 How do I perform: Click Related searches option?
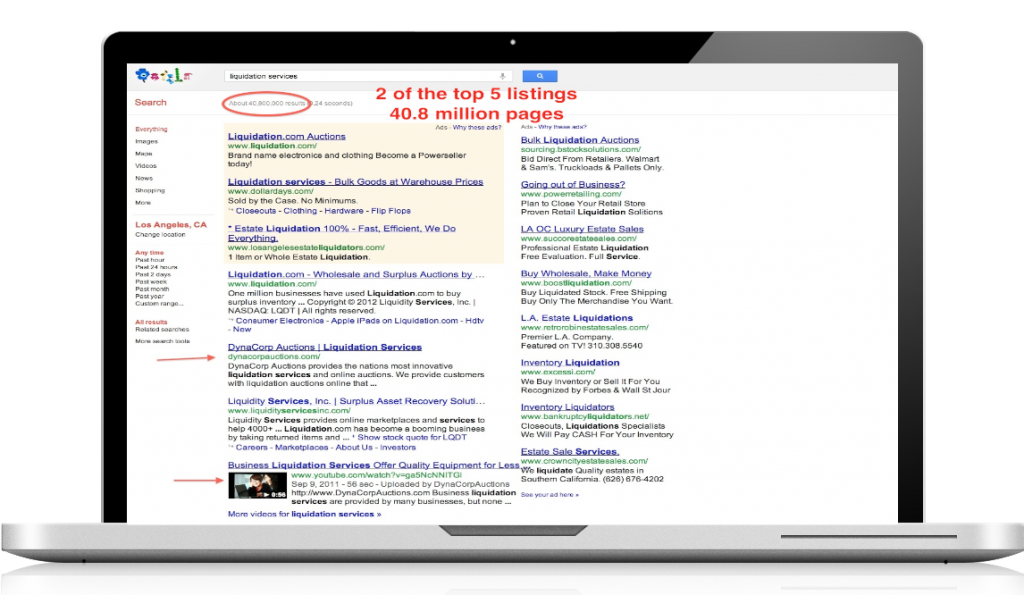pos(162,330)
